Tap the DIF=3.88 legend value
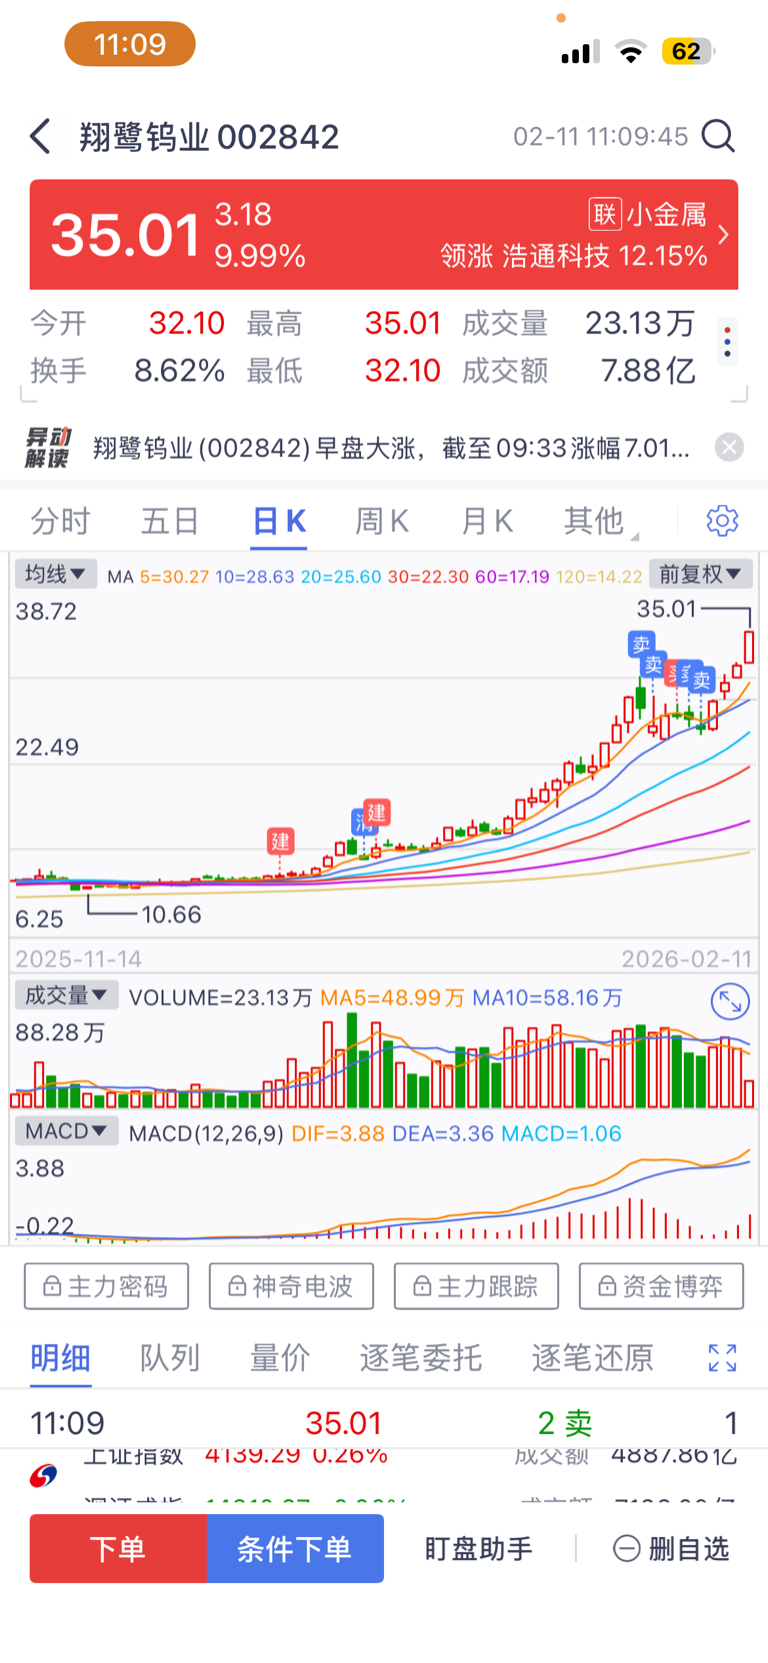 point(338,1134)
